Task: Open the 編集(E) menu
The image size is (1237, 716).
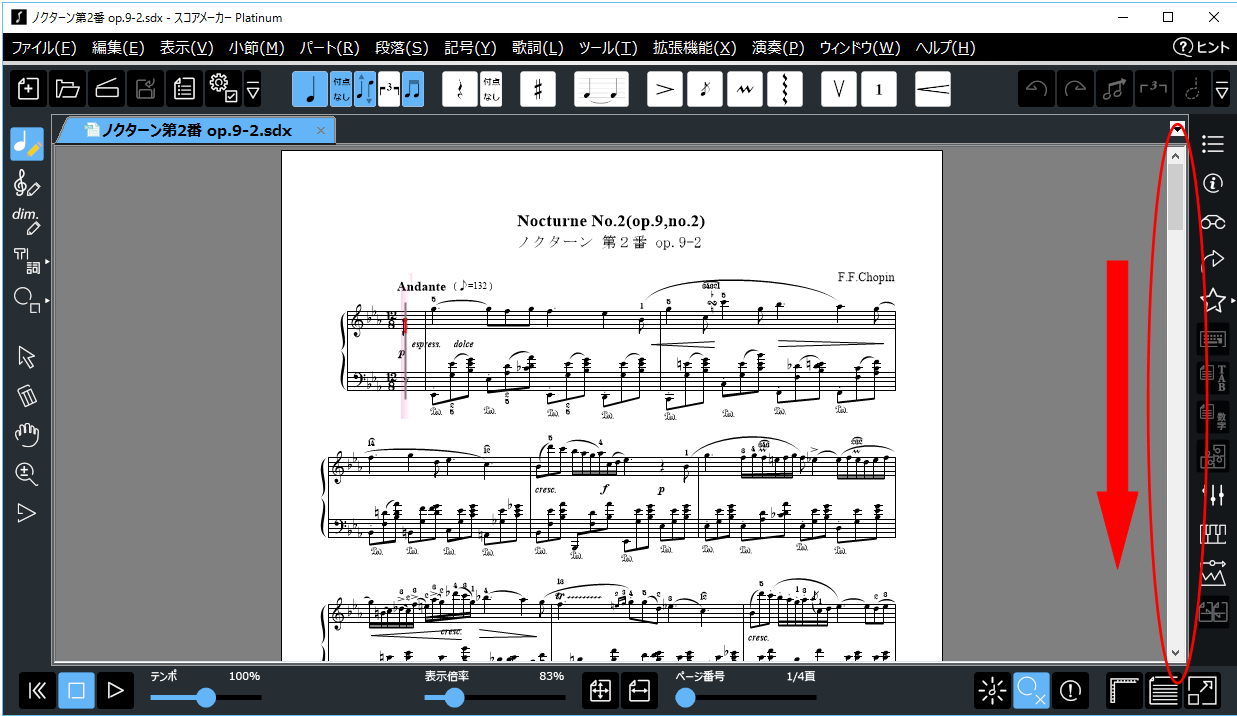Action: coord(118,48)
